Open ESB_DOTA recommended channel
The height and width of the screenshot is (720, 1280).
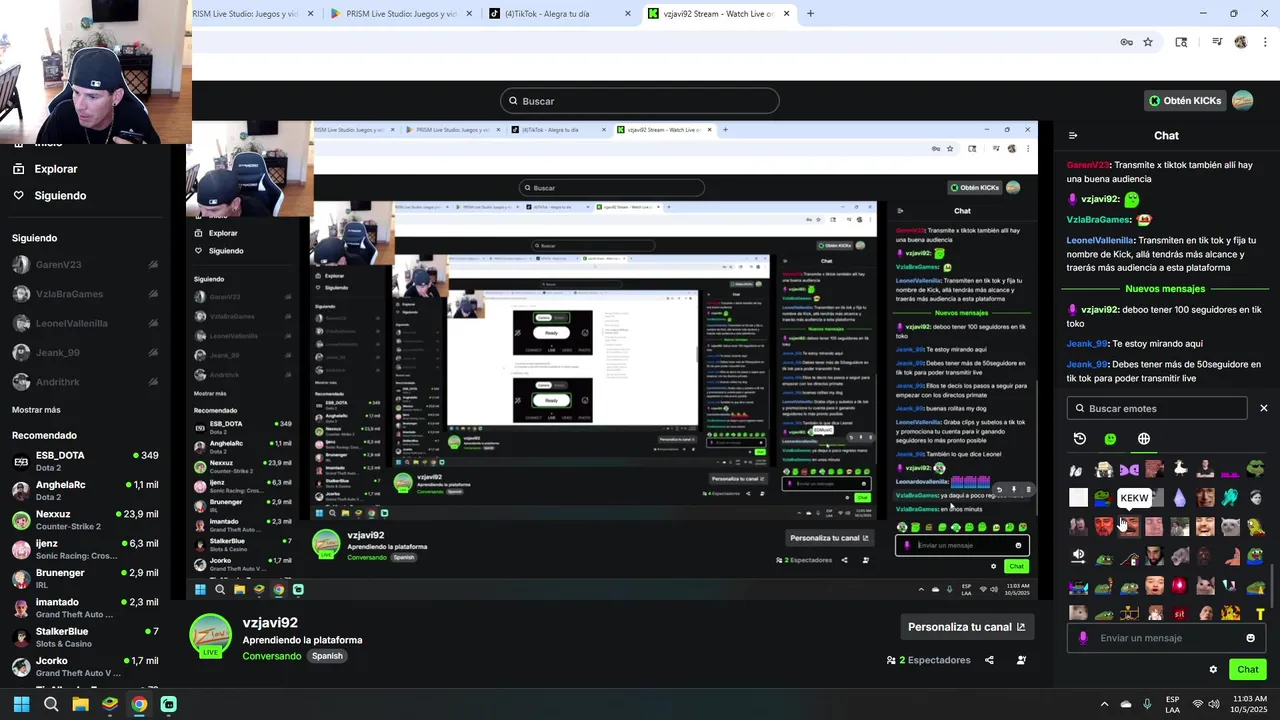tap(85, 461)
